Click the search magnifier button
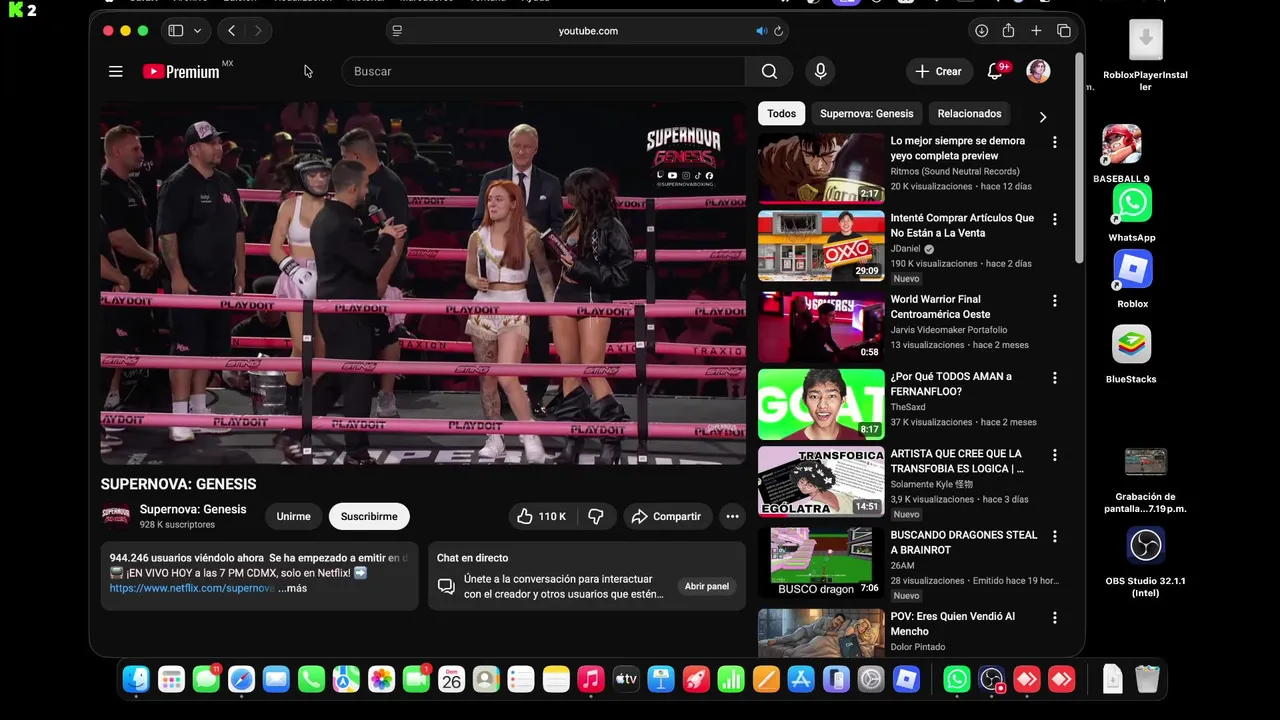The width and height of the screenshot is (1280, 720). point(769,71)
